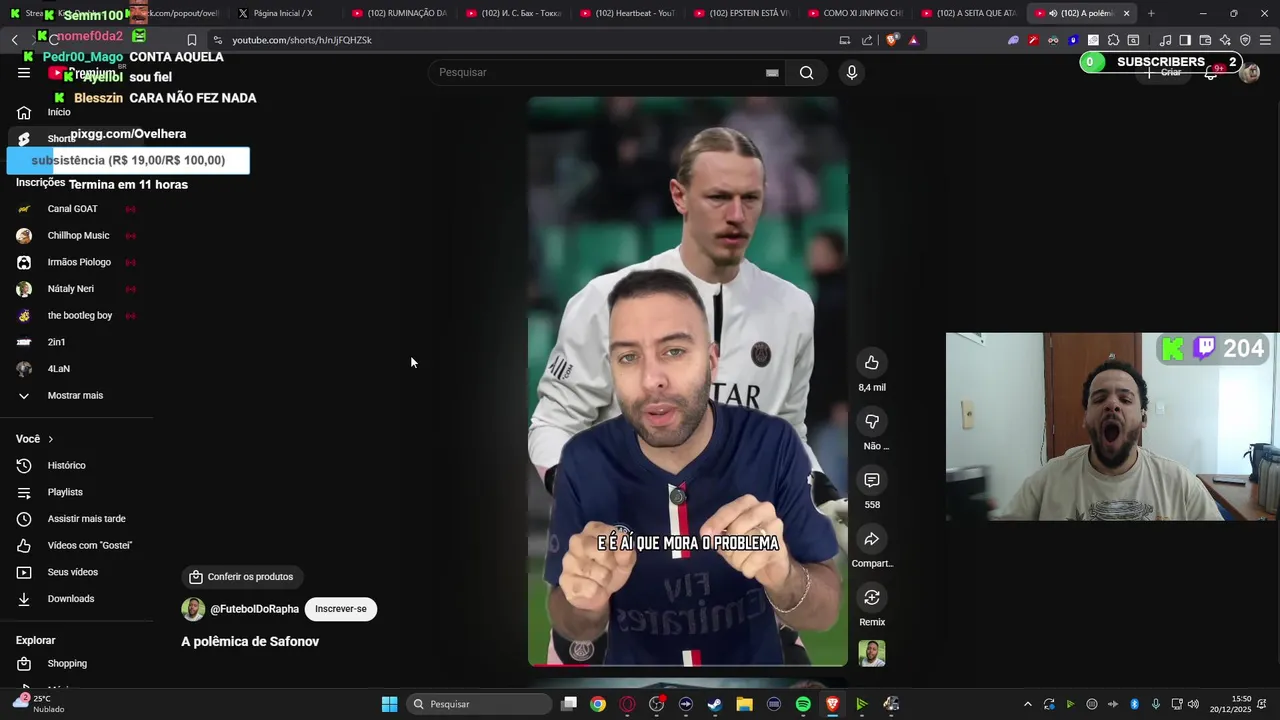Open Spotify from the taskbar
This screenshot has height=720, width=1280.
(x=803, y=704)
